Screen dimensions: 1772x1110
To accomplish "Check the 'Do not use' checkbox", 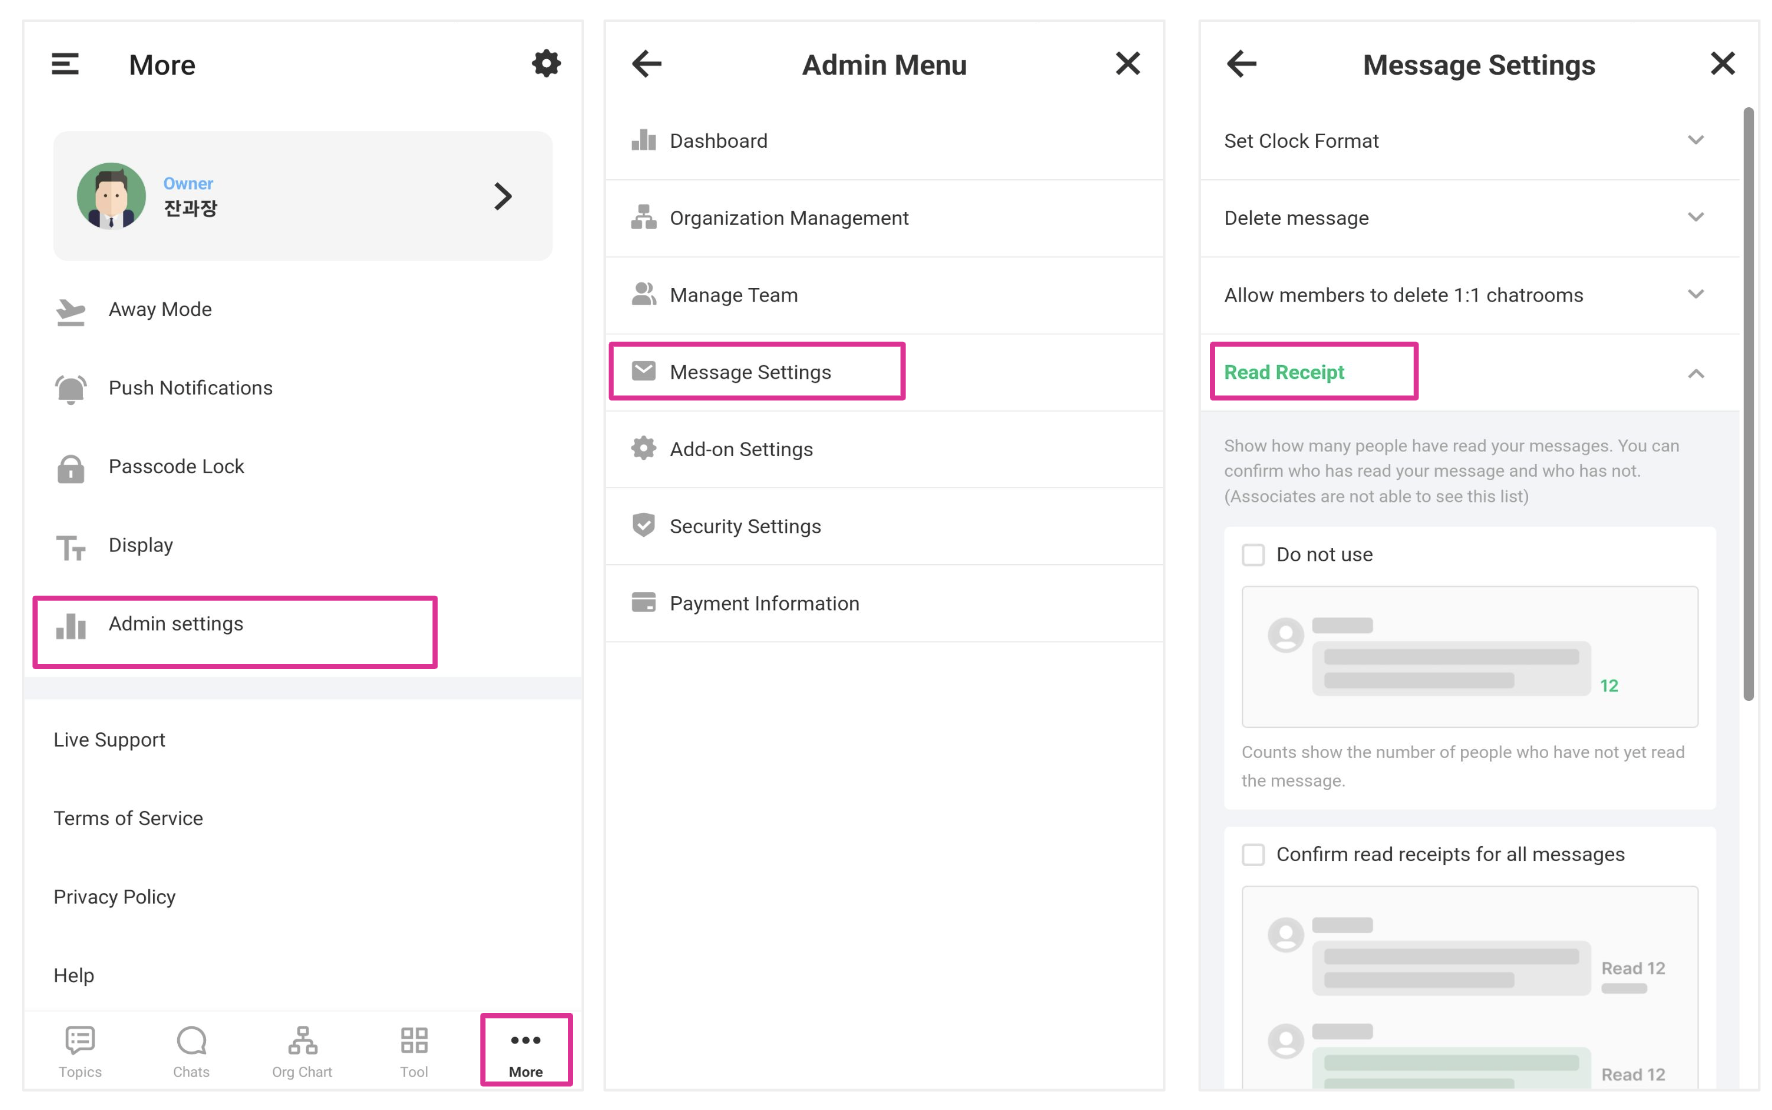I will 1253,555.
